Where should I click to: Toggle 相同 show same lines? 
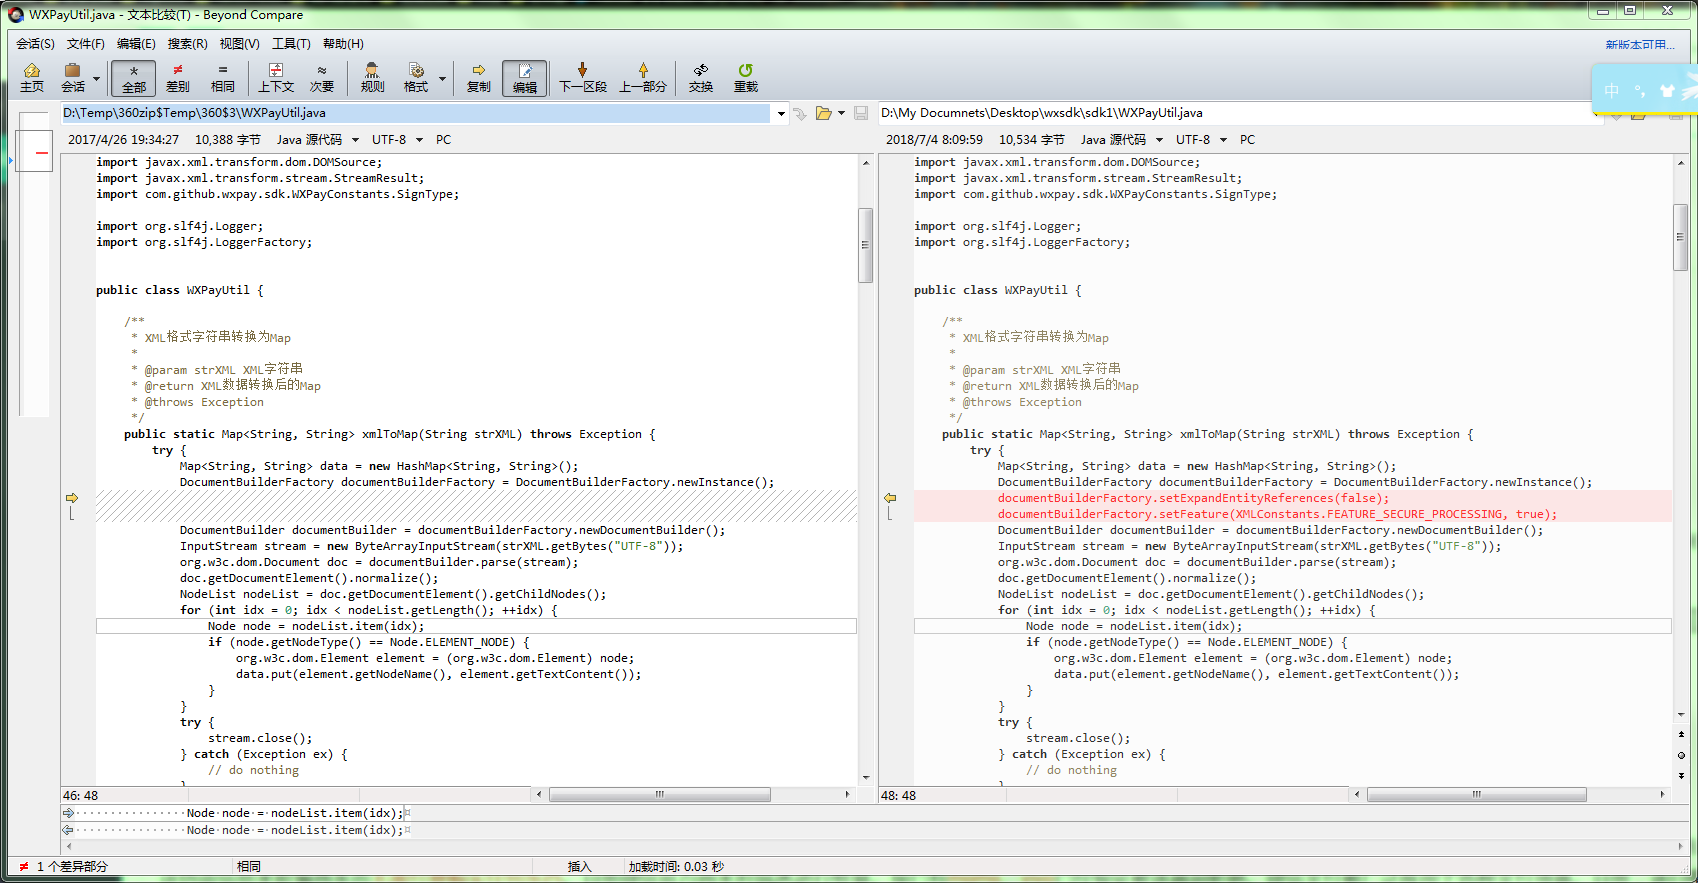click(222, 77)
